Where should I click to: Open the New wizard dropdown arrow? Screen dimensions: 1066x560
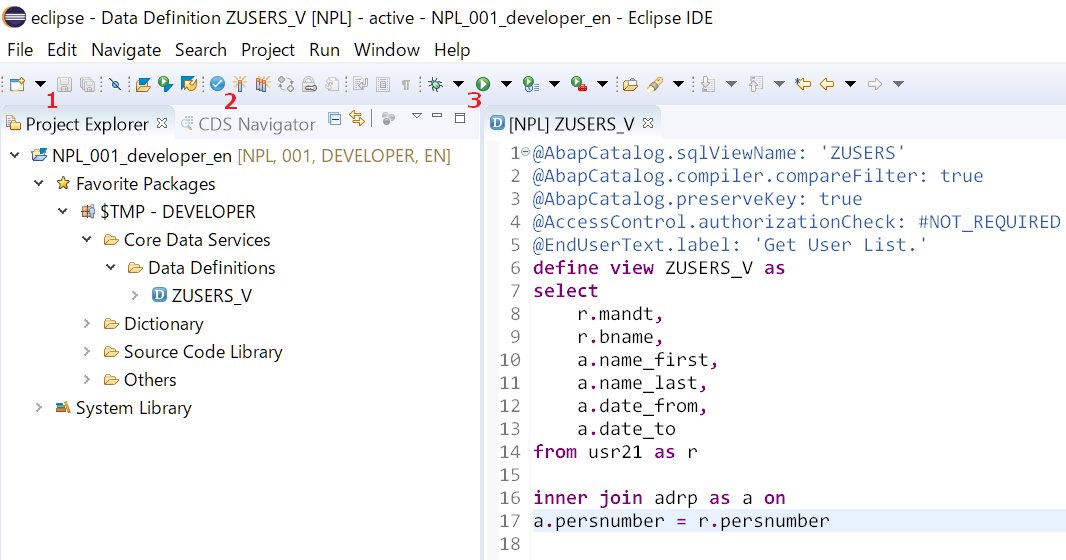(x=40, y=84)
